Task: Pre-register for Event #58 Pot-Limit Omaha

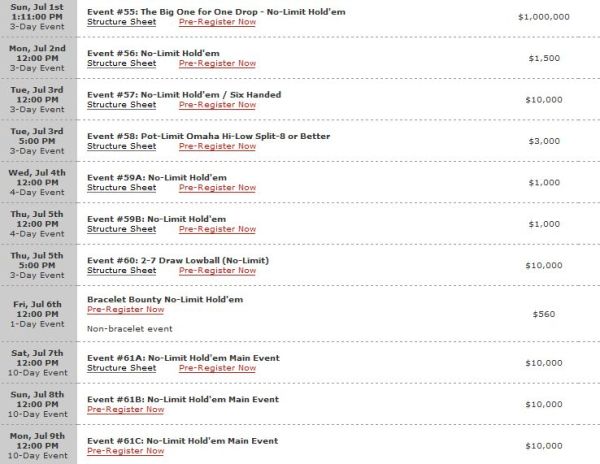Action: (217, 146)
